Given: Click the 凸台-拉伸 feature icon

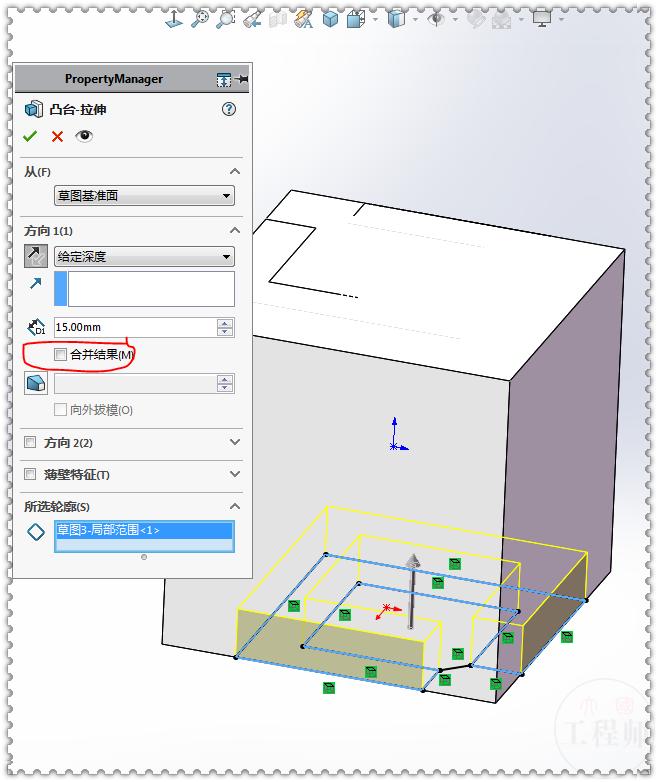Looking at the screenshot, I should pyautogui.click(x=34, y=109).
